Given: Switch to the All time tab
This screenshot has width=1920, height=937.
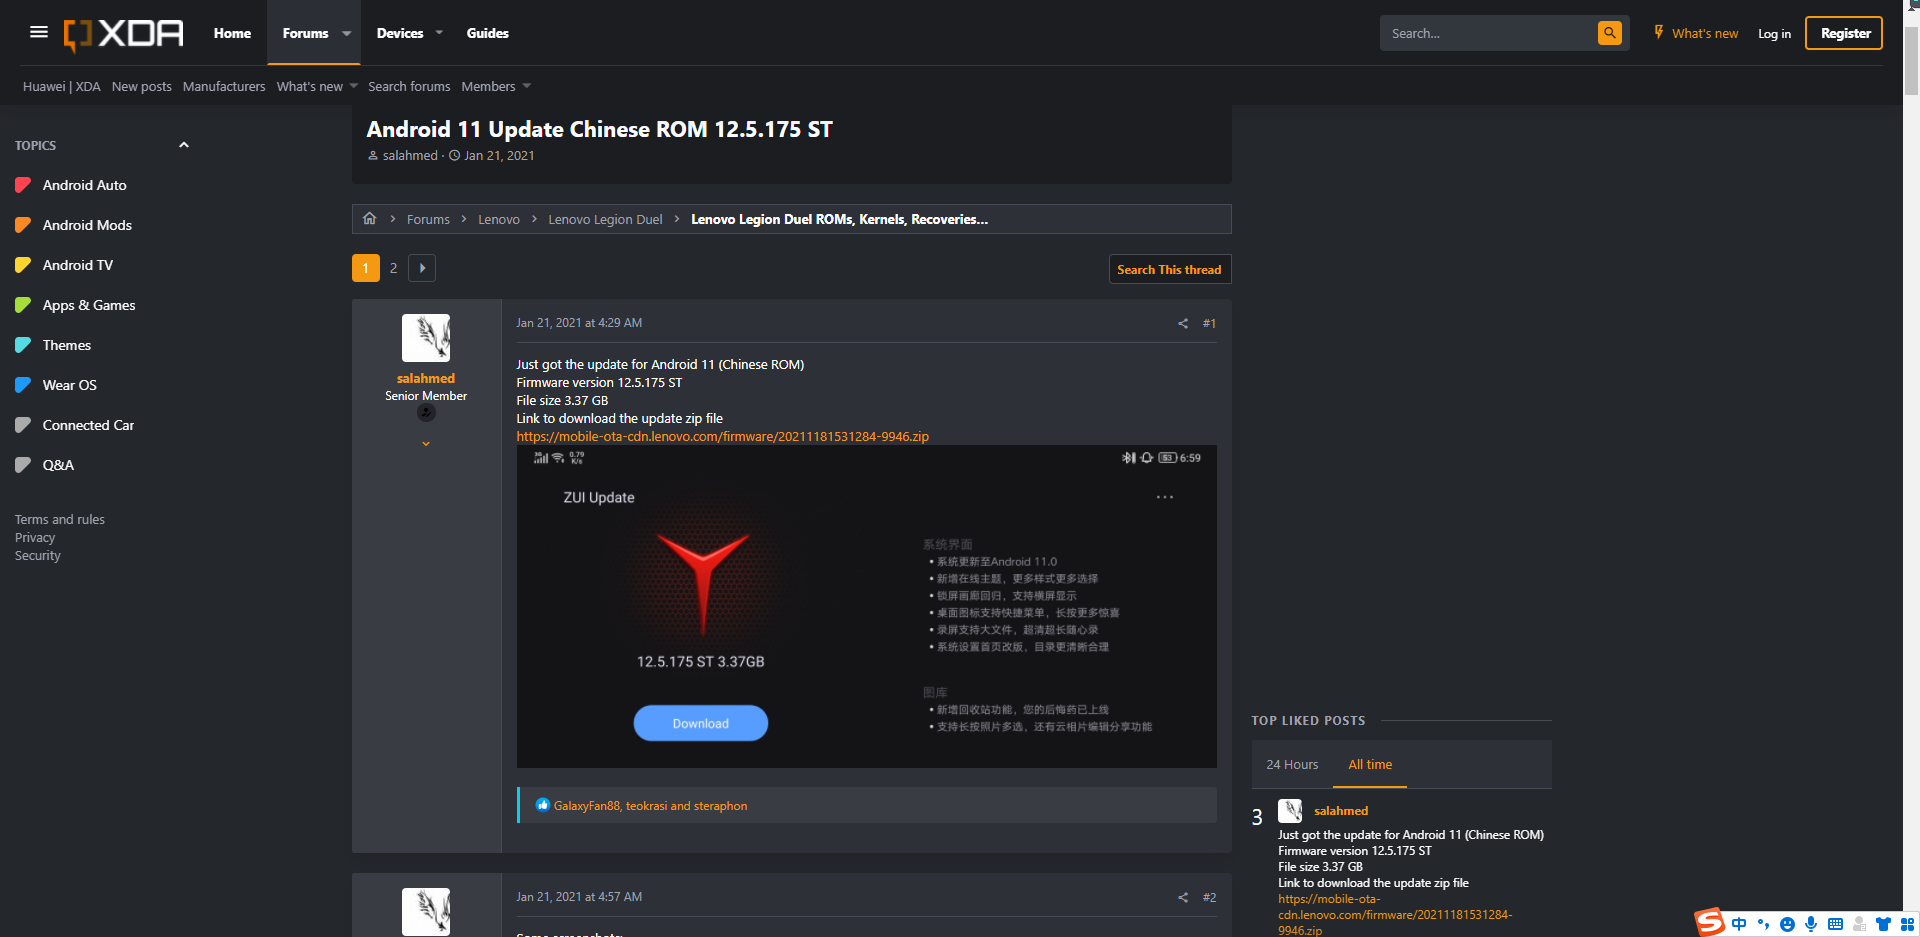Looking at the screenshot, I should click(x=1370, y=764).
